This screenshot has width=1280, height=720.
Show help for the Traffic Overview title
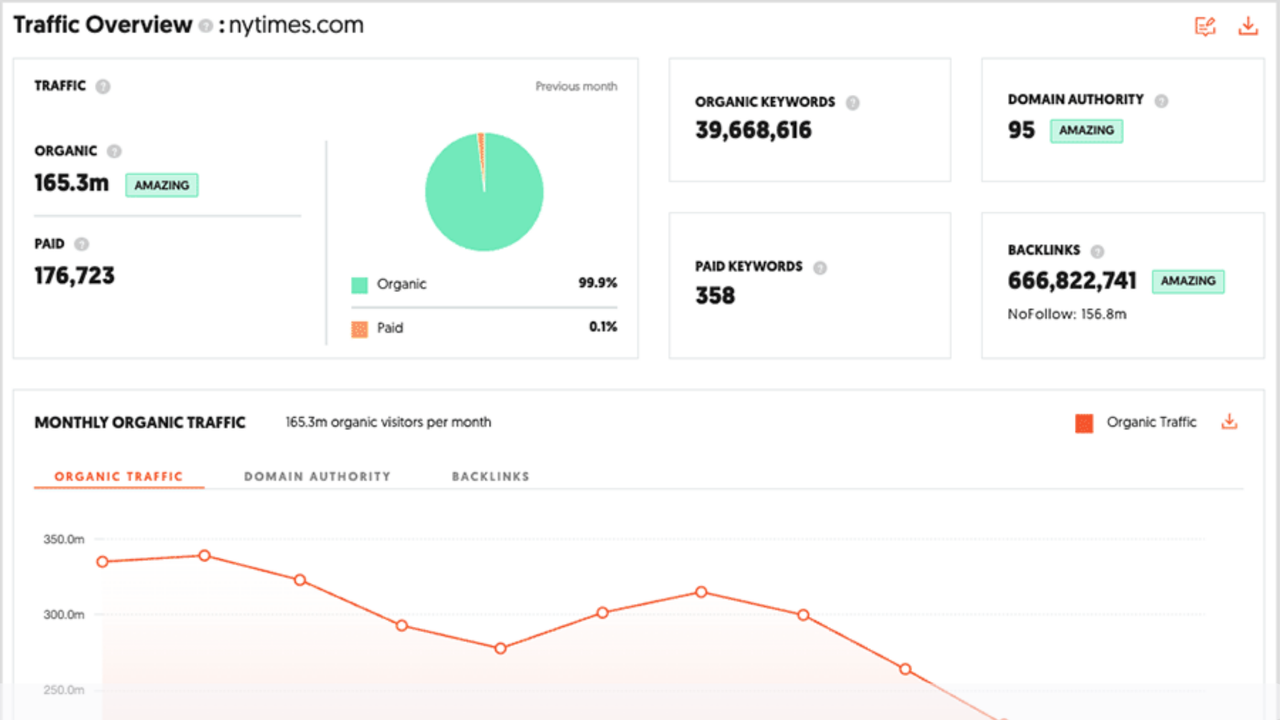205,27
